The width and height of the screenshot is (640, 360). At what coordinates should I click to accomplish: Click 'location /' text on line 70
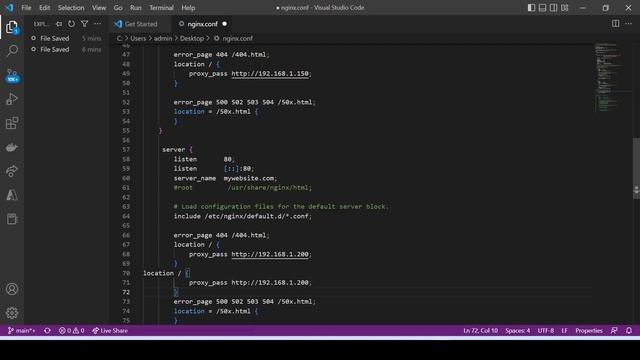pos(162,273)
